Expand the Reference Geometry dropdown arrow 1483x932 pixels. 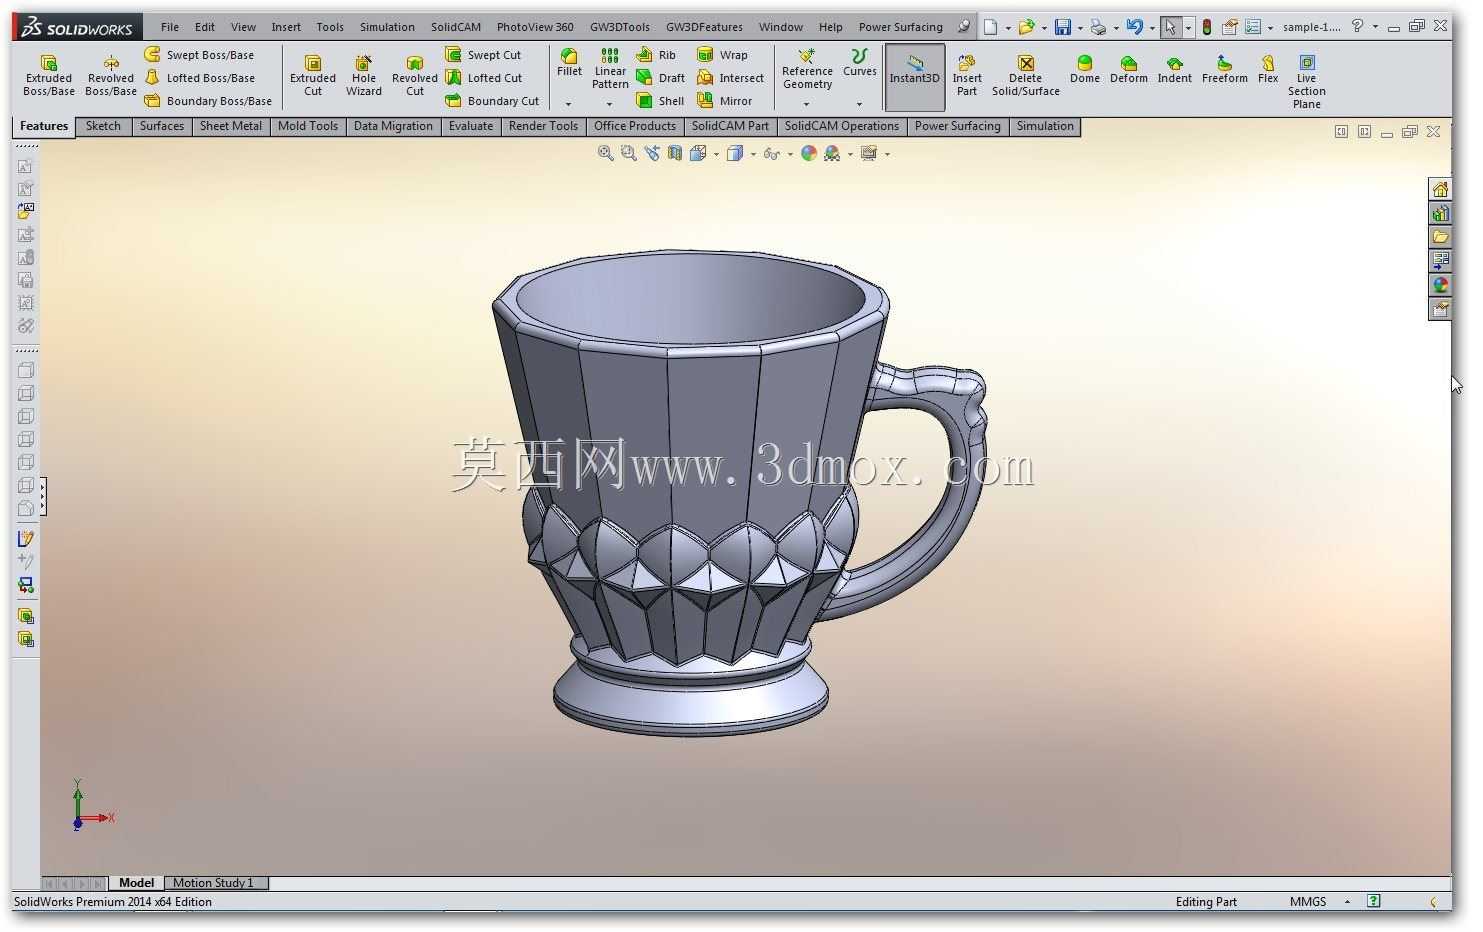[x=806, y=104]
